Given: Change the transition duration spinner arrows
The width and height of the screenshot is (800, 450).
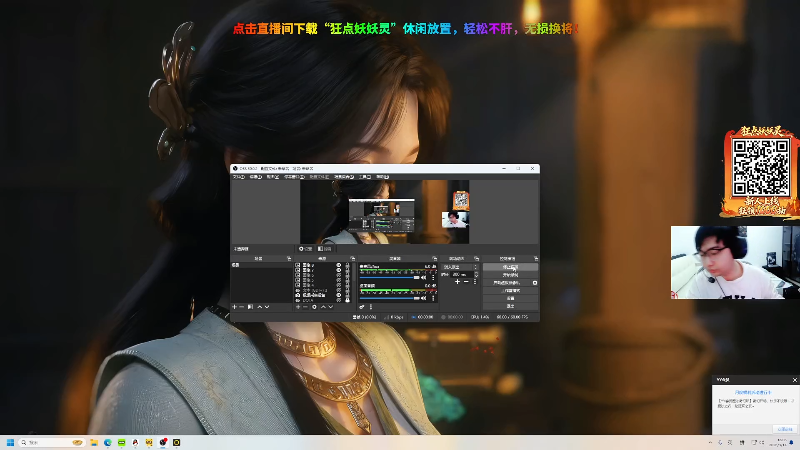Looking at the screenshot, I should 477,274.
